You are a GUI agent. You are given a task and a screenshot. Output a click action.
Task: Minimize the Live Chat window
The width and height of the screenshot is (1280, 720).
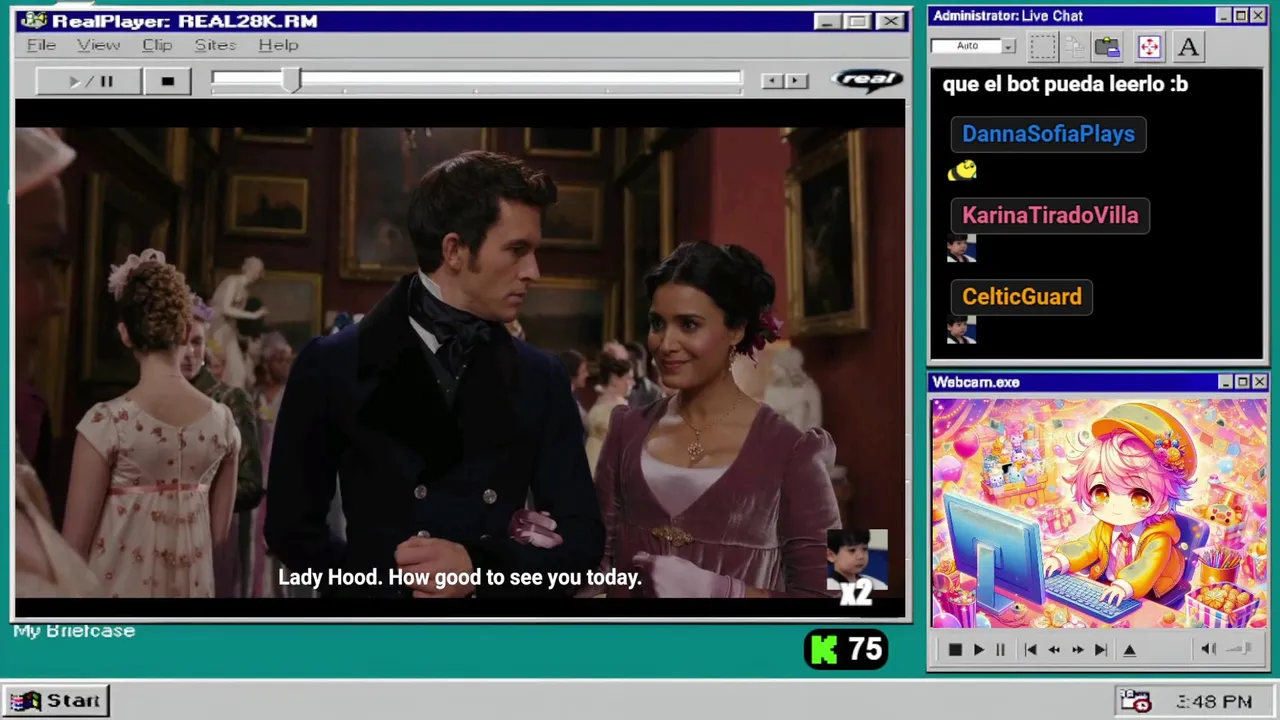tap(1224, 16)
